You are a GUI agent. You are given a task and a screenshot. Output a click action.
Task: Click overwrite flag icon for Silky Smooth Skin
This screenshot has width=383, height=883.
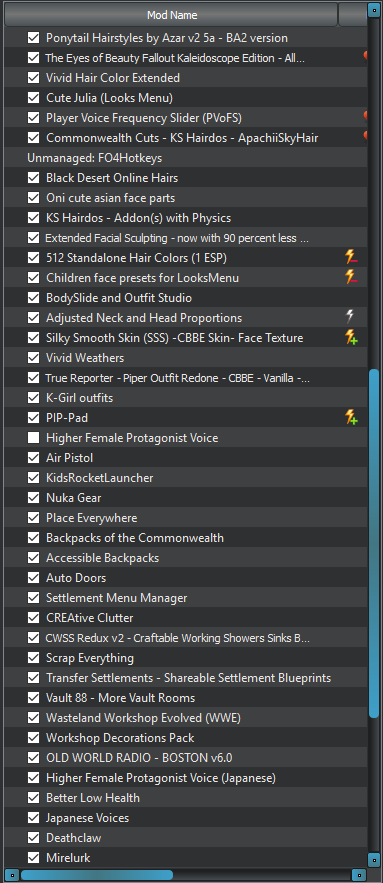(x=351, y=338)
